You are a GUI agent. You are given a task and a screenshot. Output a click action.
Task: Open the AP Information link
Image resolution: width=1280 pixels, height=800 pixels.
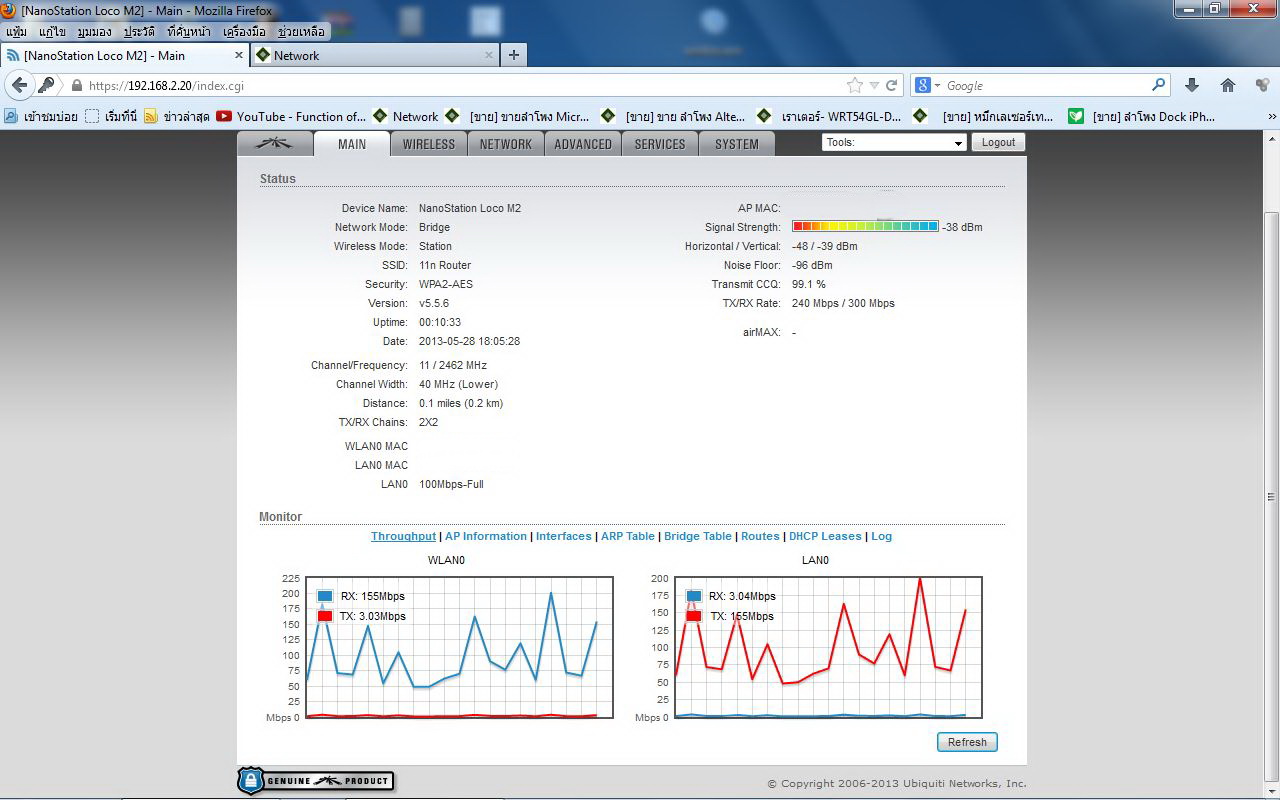(486, 536)
